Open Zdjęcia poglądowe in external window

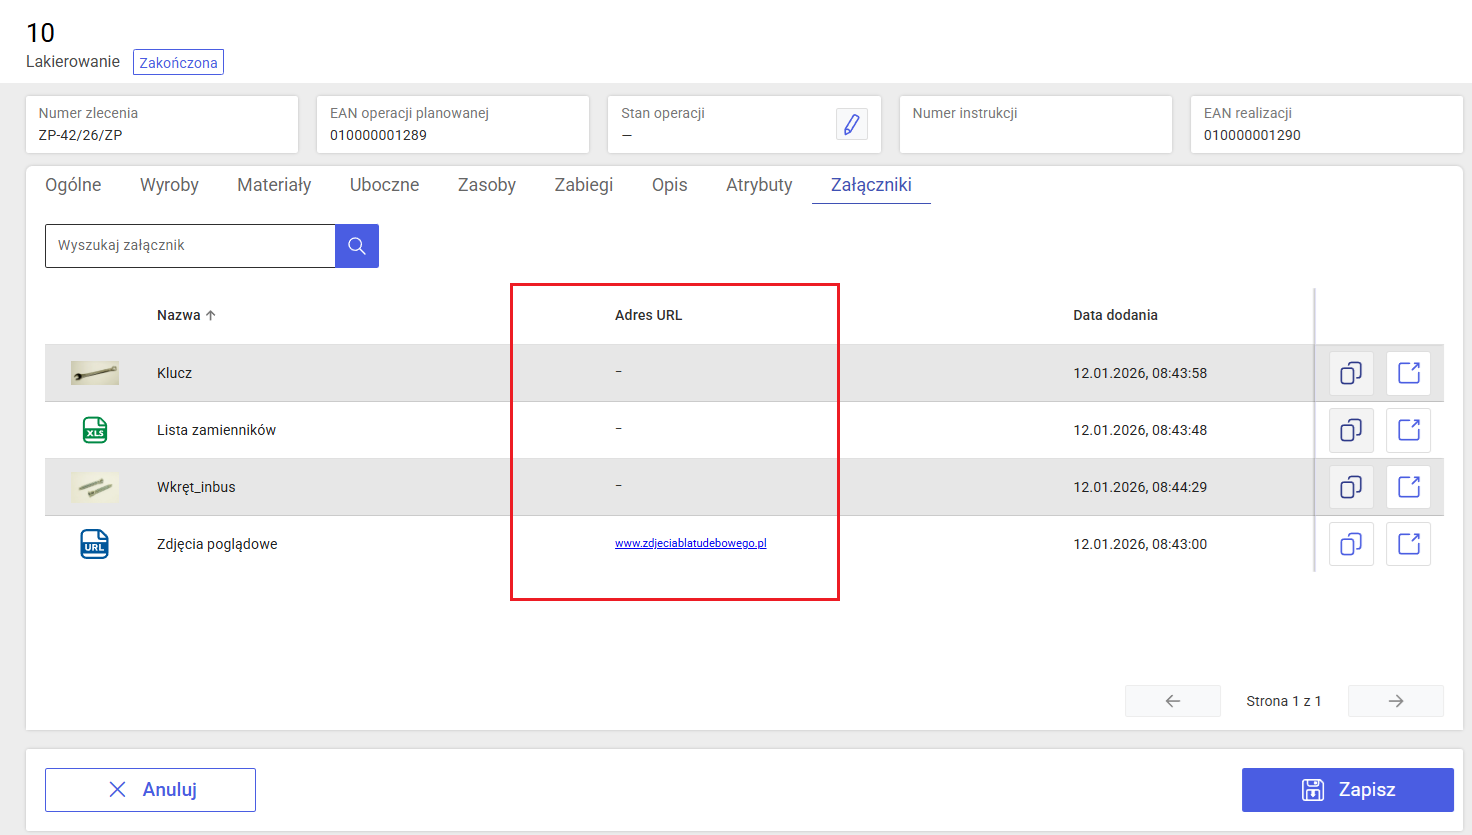pos(1409,544)
